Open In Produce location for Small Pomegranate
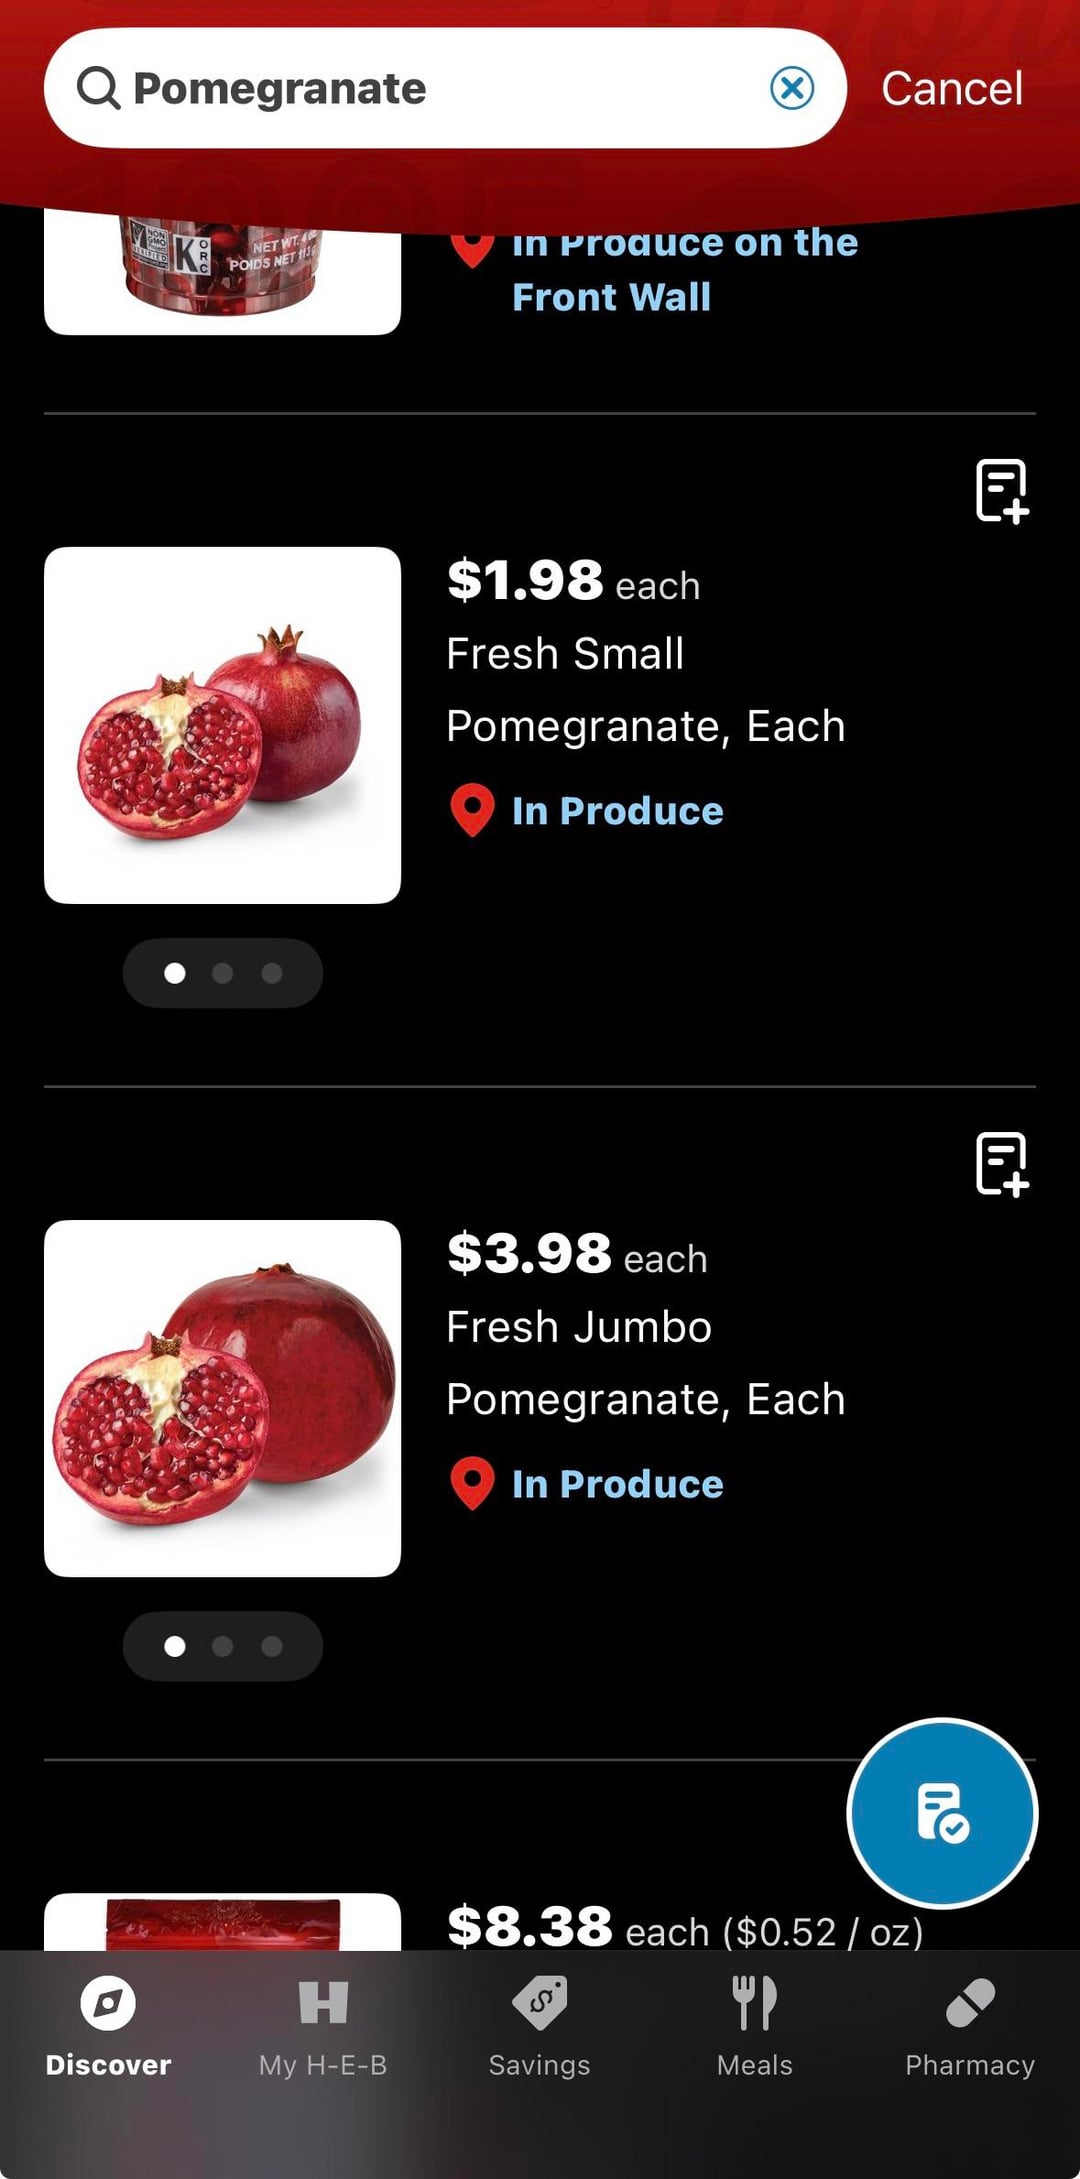 [617, 811]
